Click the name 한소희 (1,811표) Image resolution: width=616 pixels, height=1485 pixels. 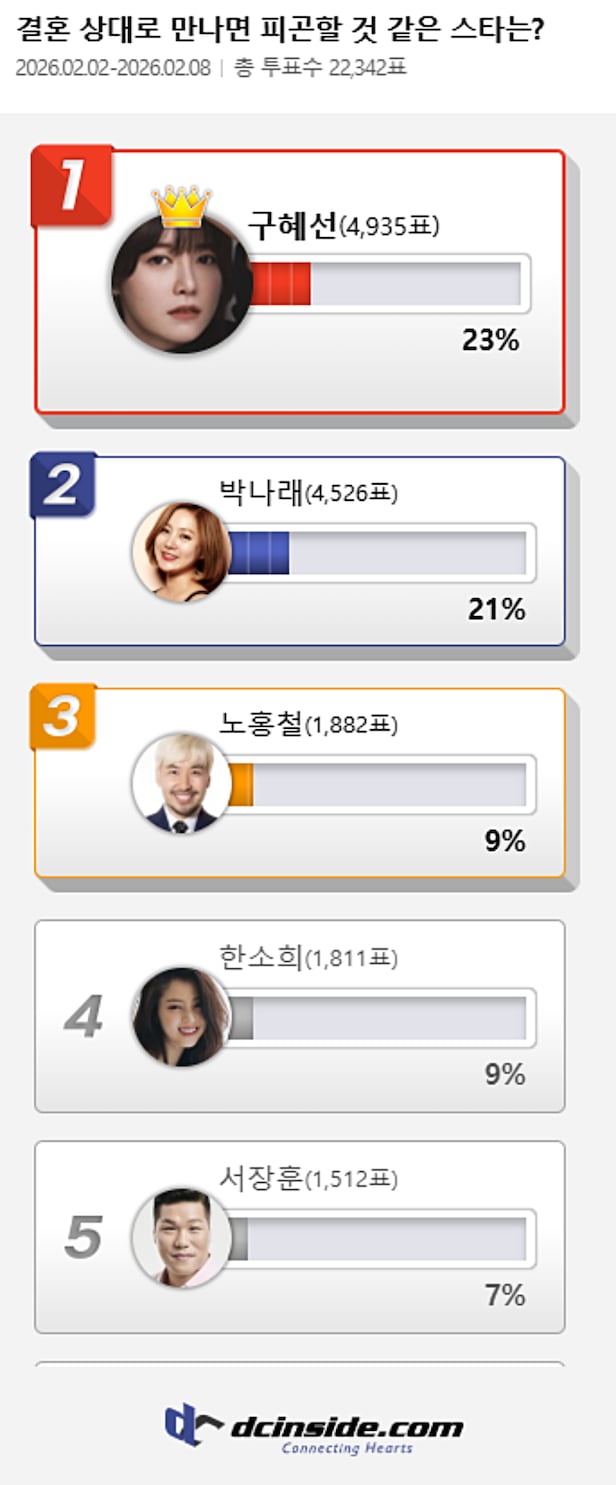tap(308, 958)
